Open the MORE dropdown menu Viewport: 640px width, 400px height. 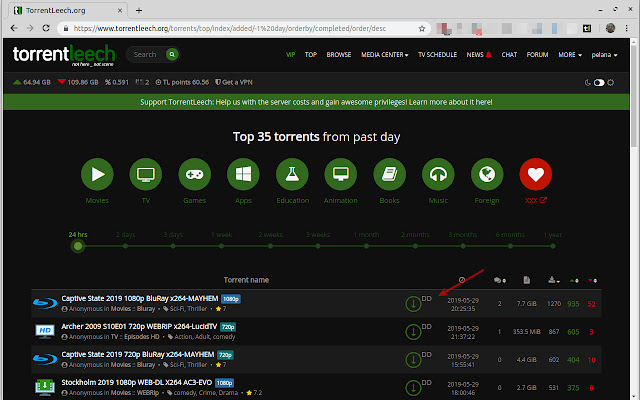point(570,55)
